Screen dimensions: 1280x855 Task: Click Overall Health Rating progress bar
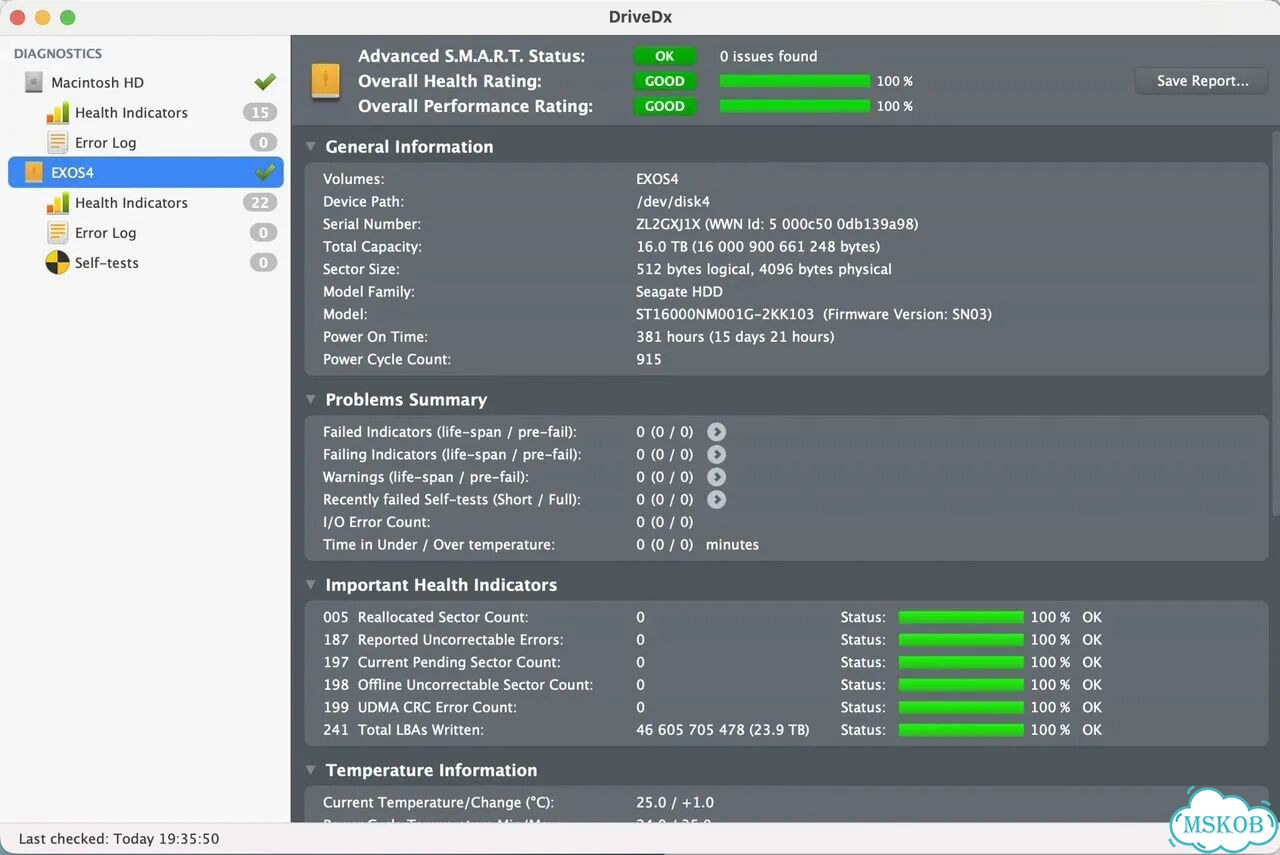click(795, 81)
